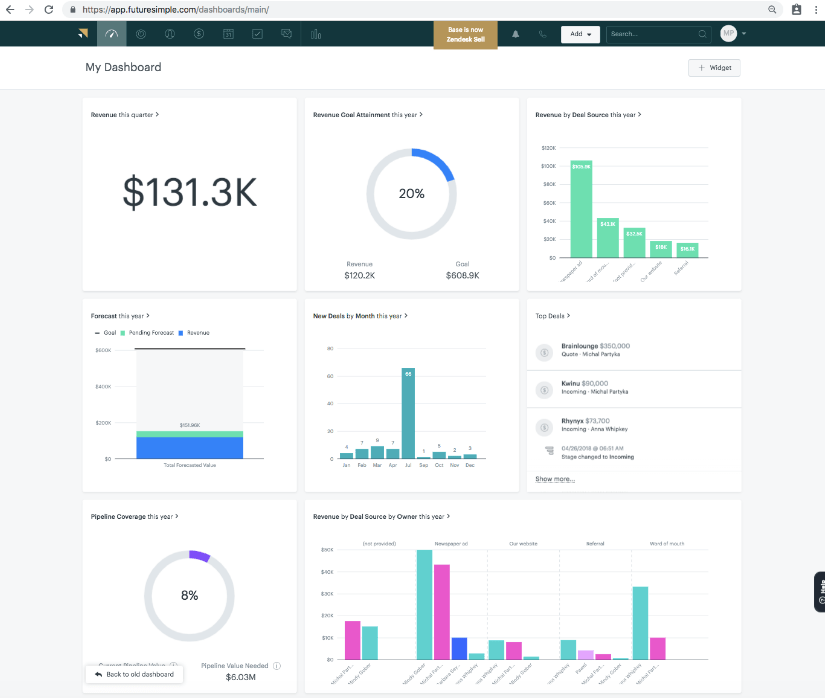Open the Calendar icon in the top bar
Image resolution: width=825 pixels, height=698 pixels.
(x=228, y=33)
